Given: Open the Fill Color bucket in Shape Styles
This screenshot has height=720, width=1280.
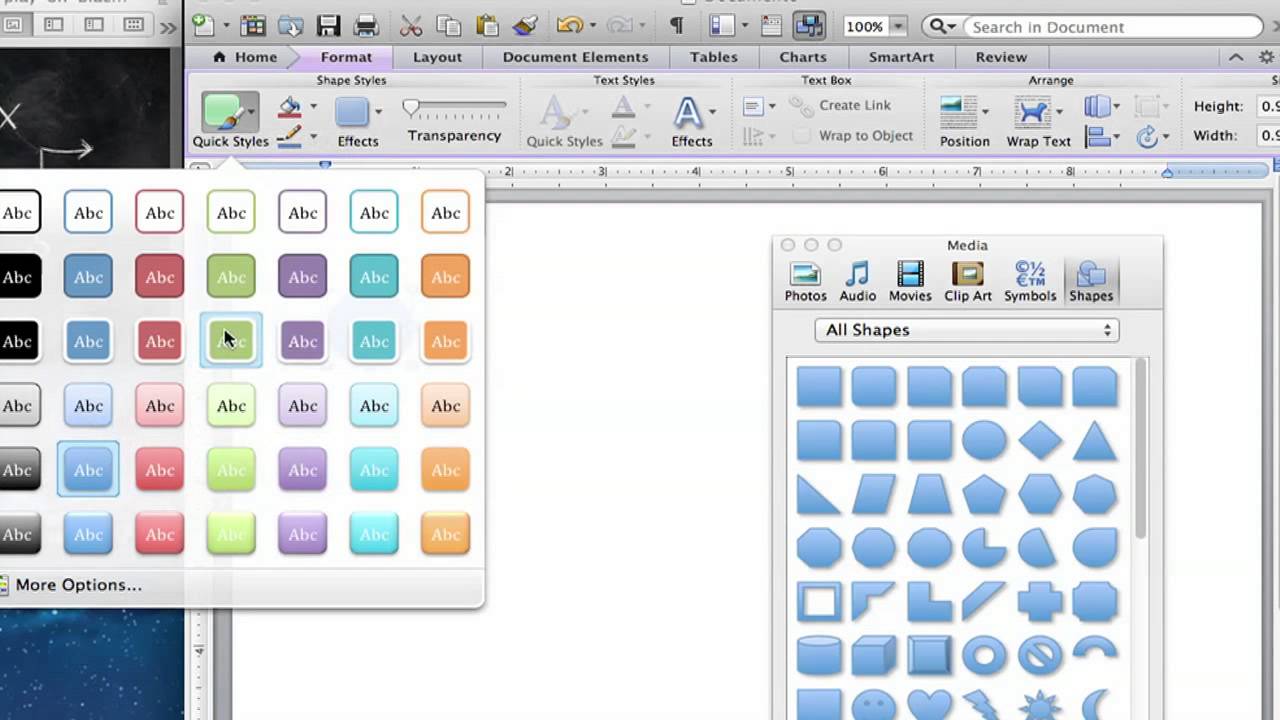Looking at the screenshot, I should (289, 105).
